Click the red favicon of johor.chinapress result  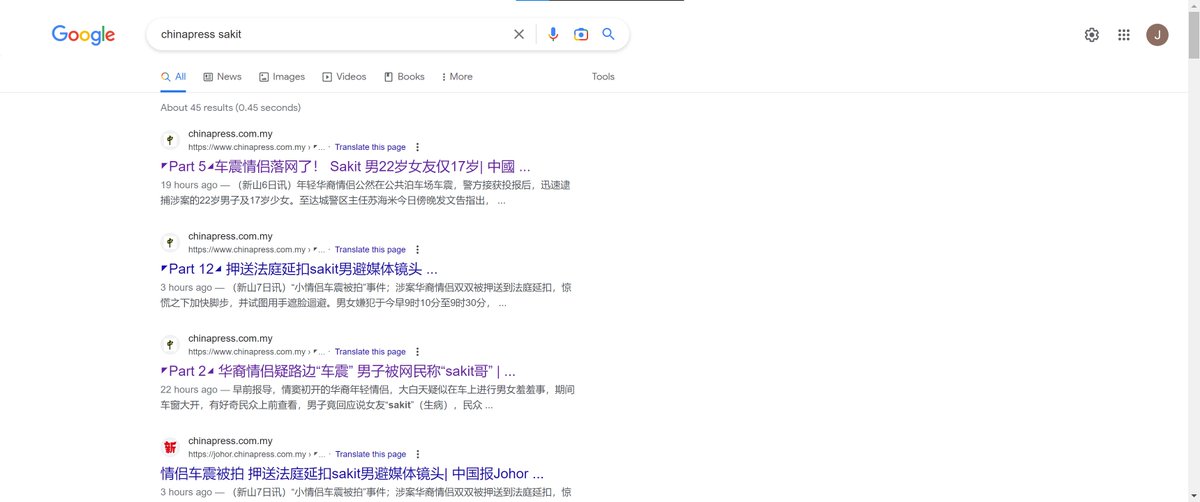pyautogui.click(x=171, y=447)
